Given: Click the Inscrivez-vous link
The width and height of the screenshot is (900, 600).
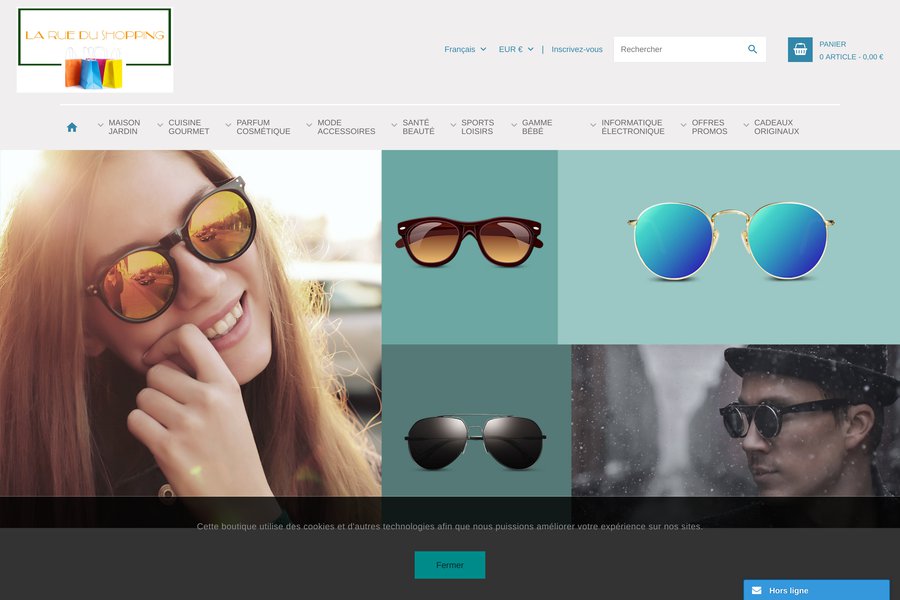Looking at the screenshot, I should [x=577, y=49].
